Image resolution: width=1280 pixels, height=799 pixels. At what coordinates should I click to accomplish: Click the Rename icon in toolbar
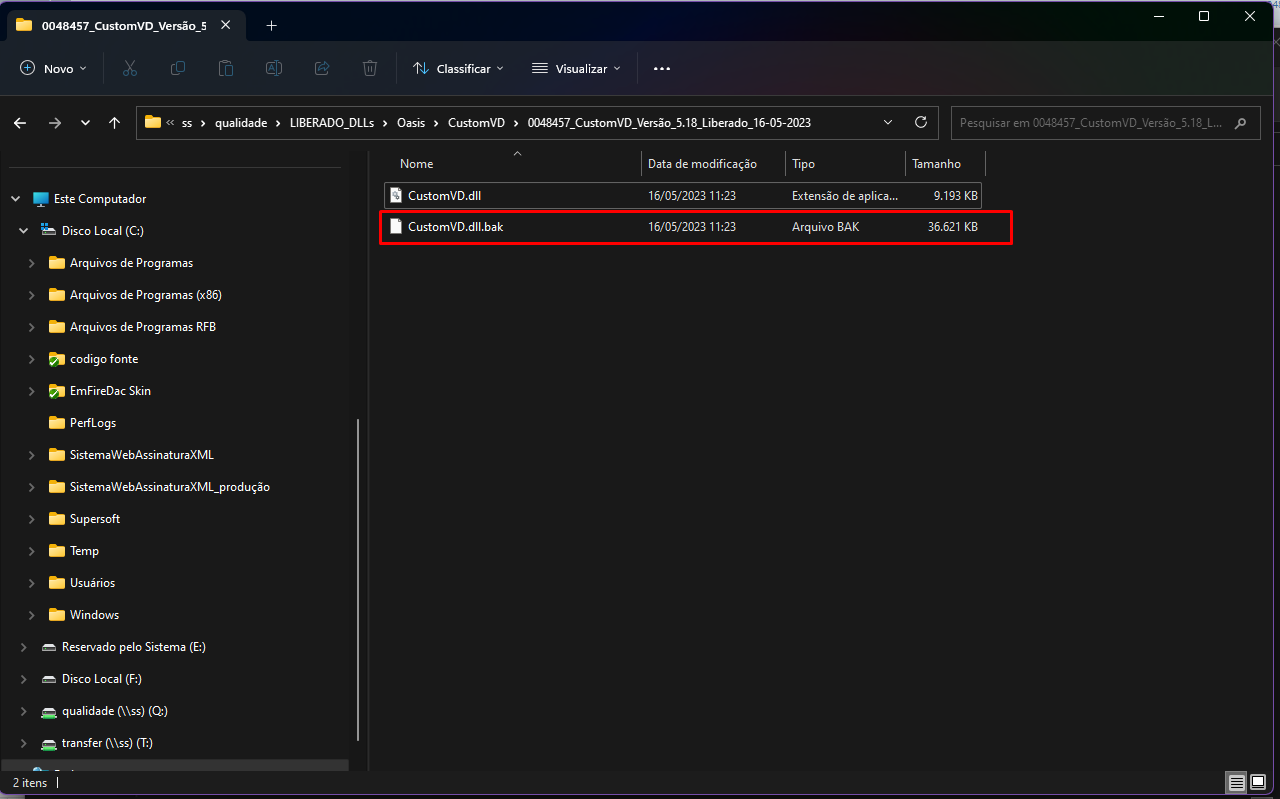pyautogui.click(x=274, y=68)
